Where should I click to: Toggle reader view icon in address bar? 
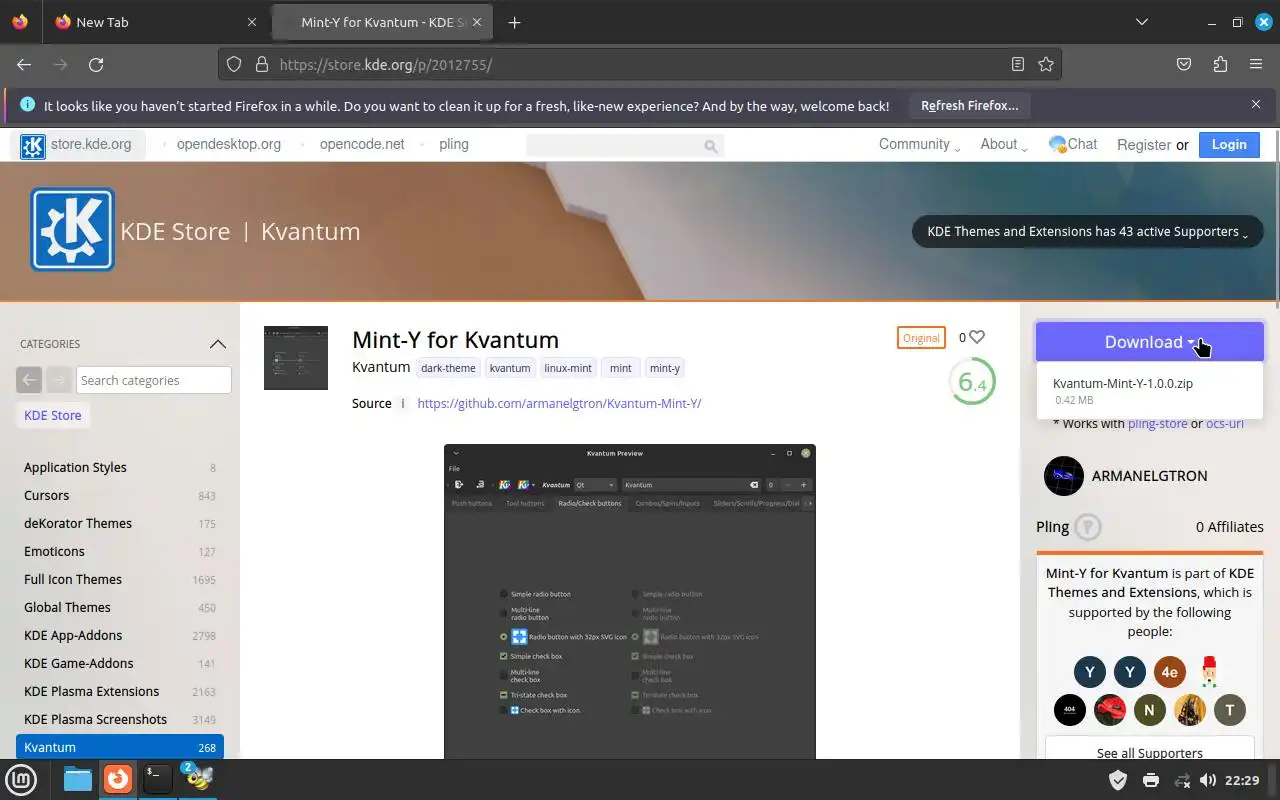point(1018,64)
